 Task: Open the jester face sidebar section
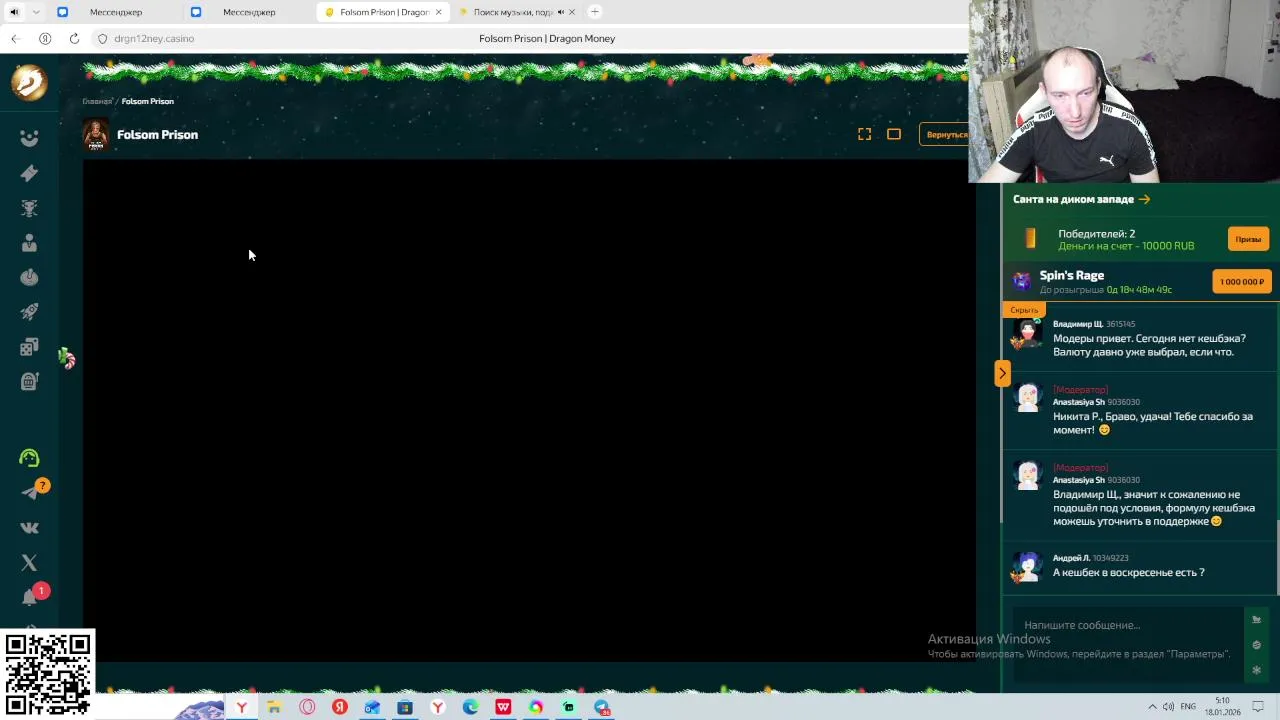point(29,138)
